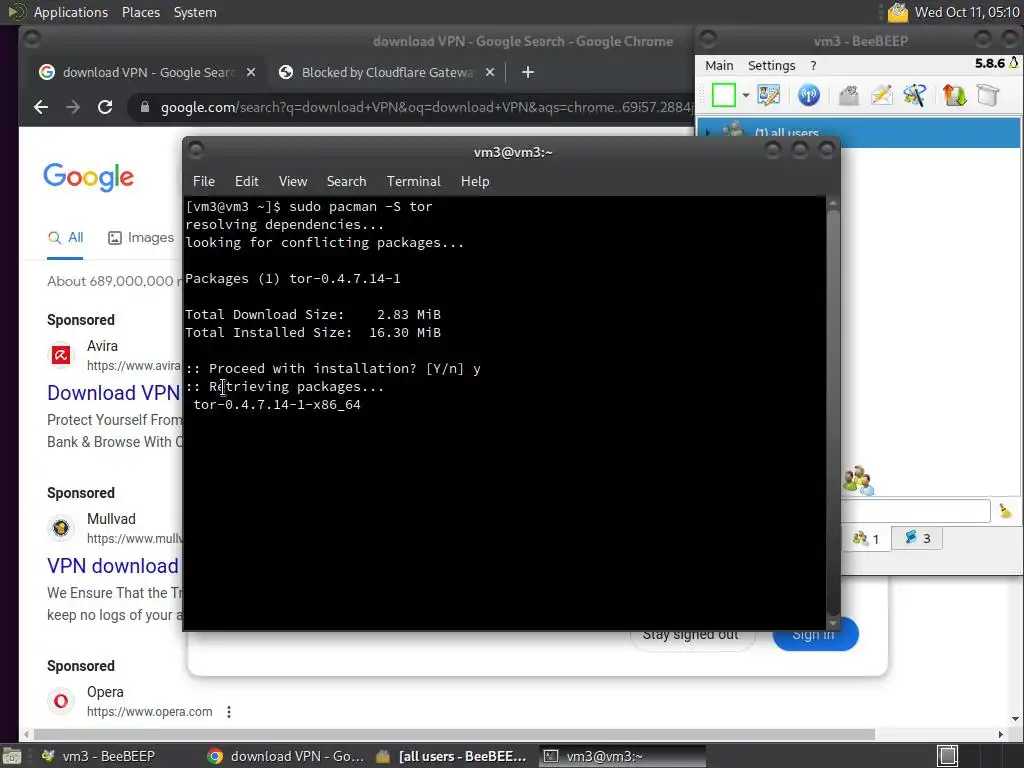Open the Terminal menu in terminal window
1024x768 pixels.
[413, 181]
